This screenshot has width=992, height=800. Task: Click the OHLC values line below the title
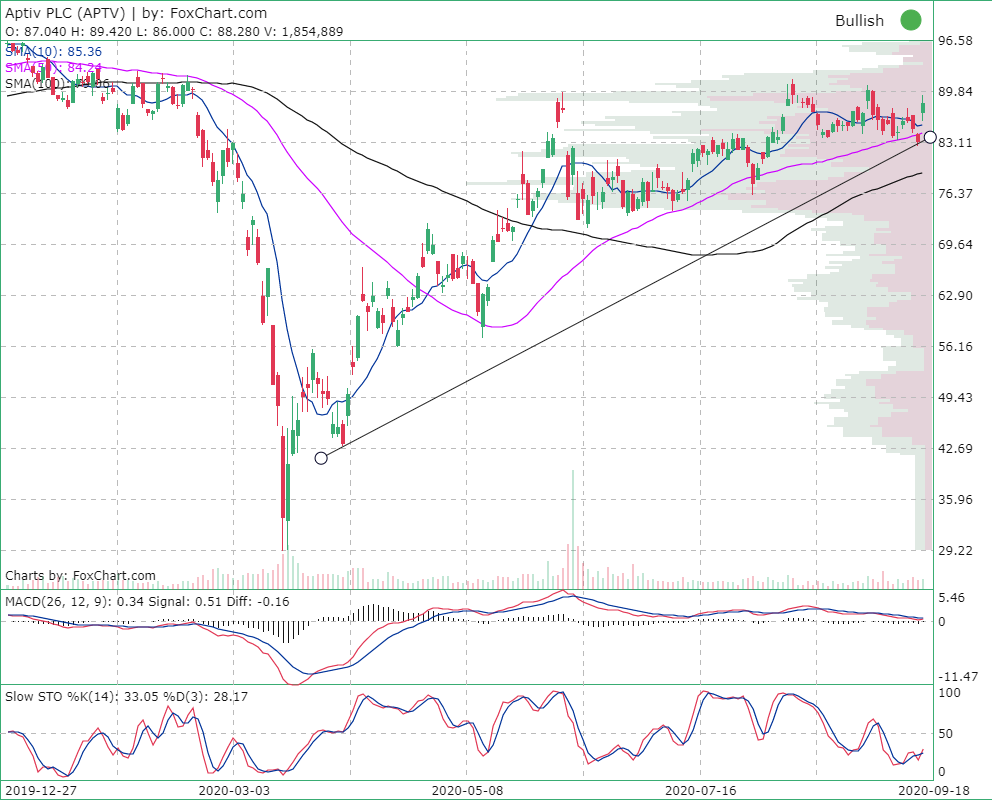174,32
